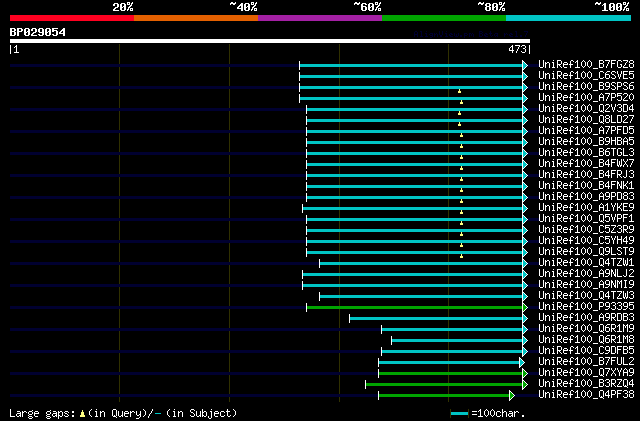Open hit UniRef100_B7FGZ8
The image size is (640, 421).
[586, 65]
